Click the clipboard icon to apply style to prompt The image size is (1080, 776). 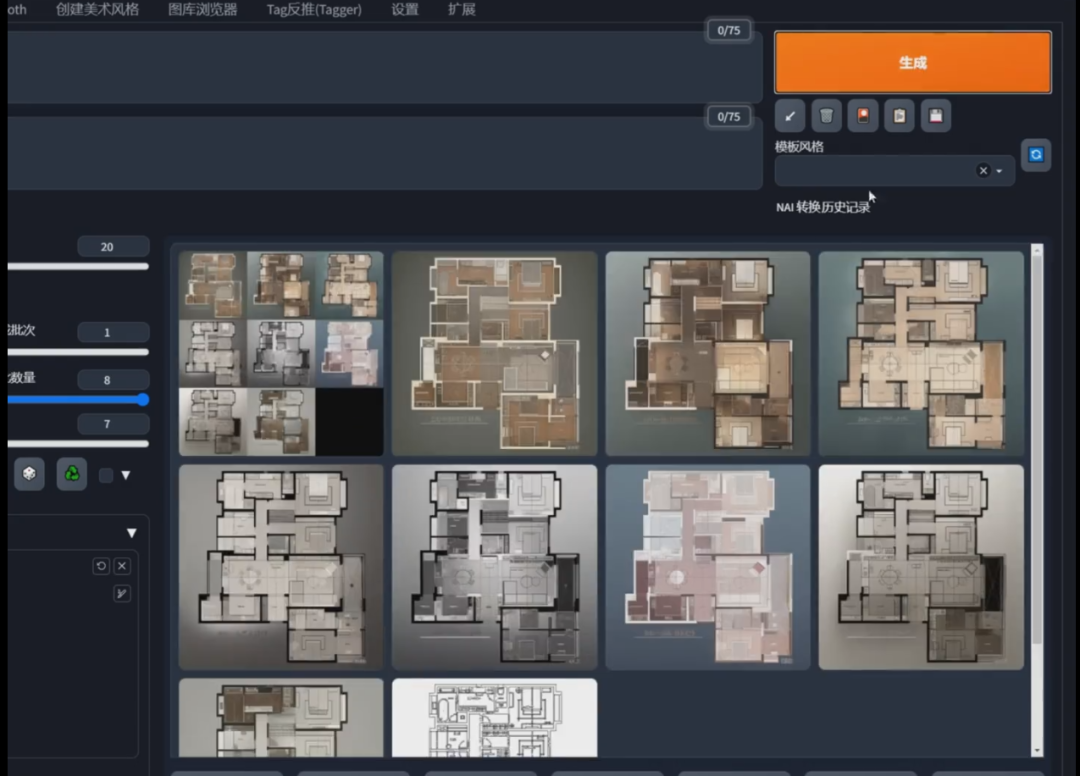pos(899,116)
